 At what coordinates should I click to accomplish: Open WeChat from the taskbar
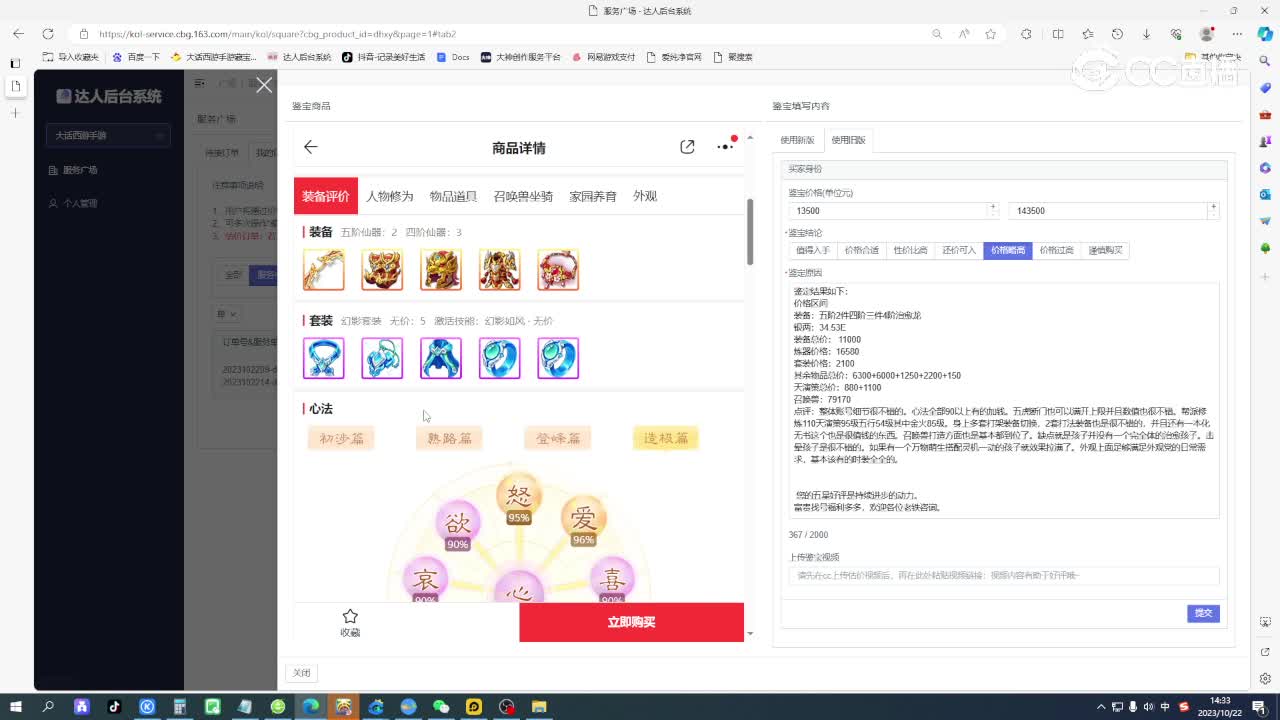441,707
